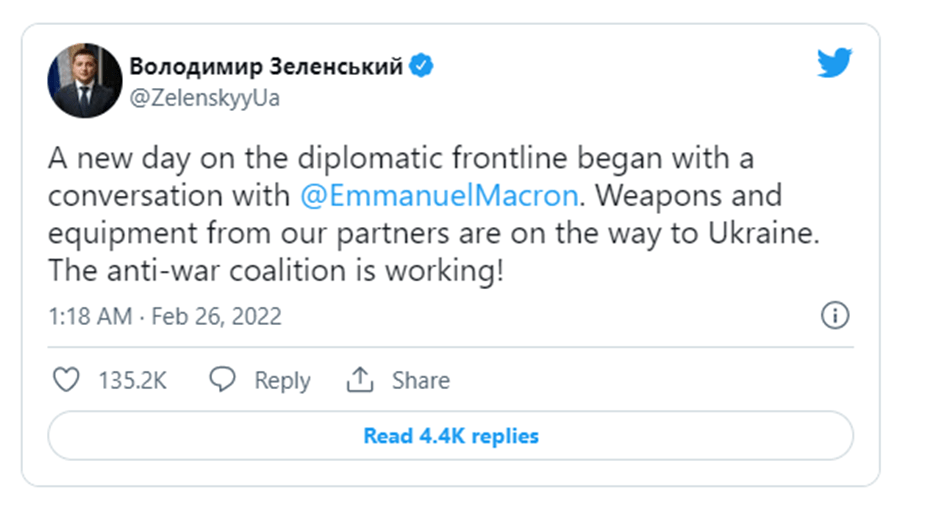Click the "Reply" text label
This screenshot has height=510, width=927.
point(282,381)
